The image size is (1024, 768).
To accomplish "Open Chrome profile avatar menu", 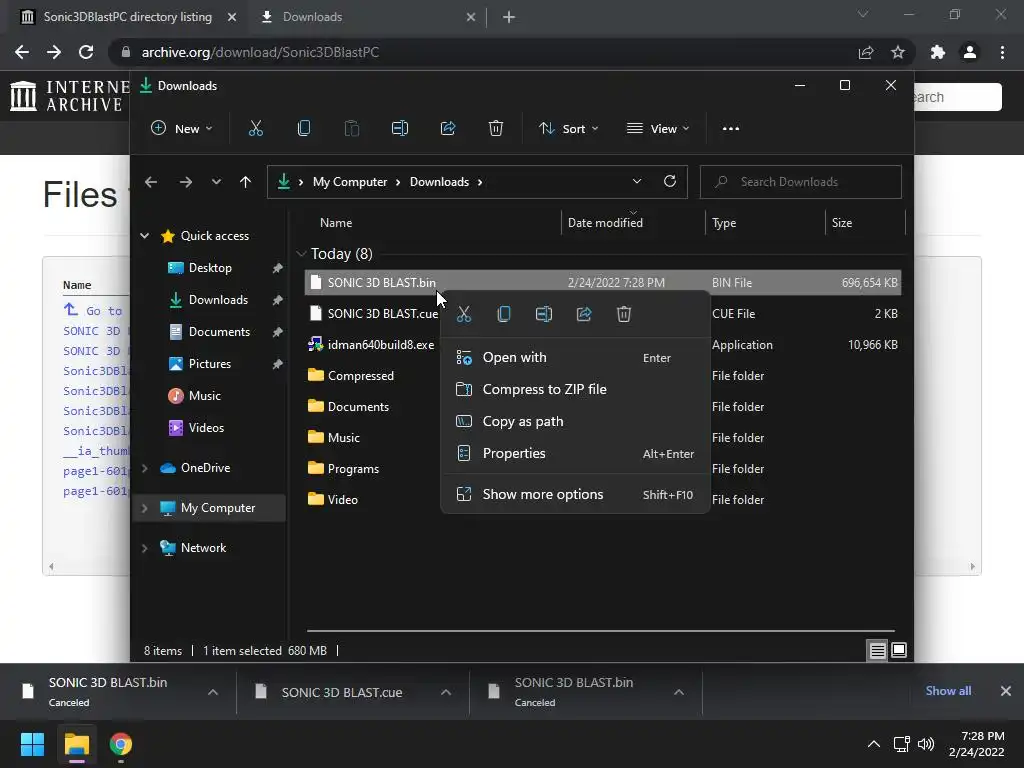I will [x=970, y=52].
